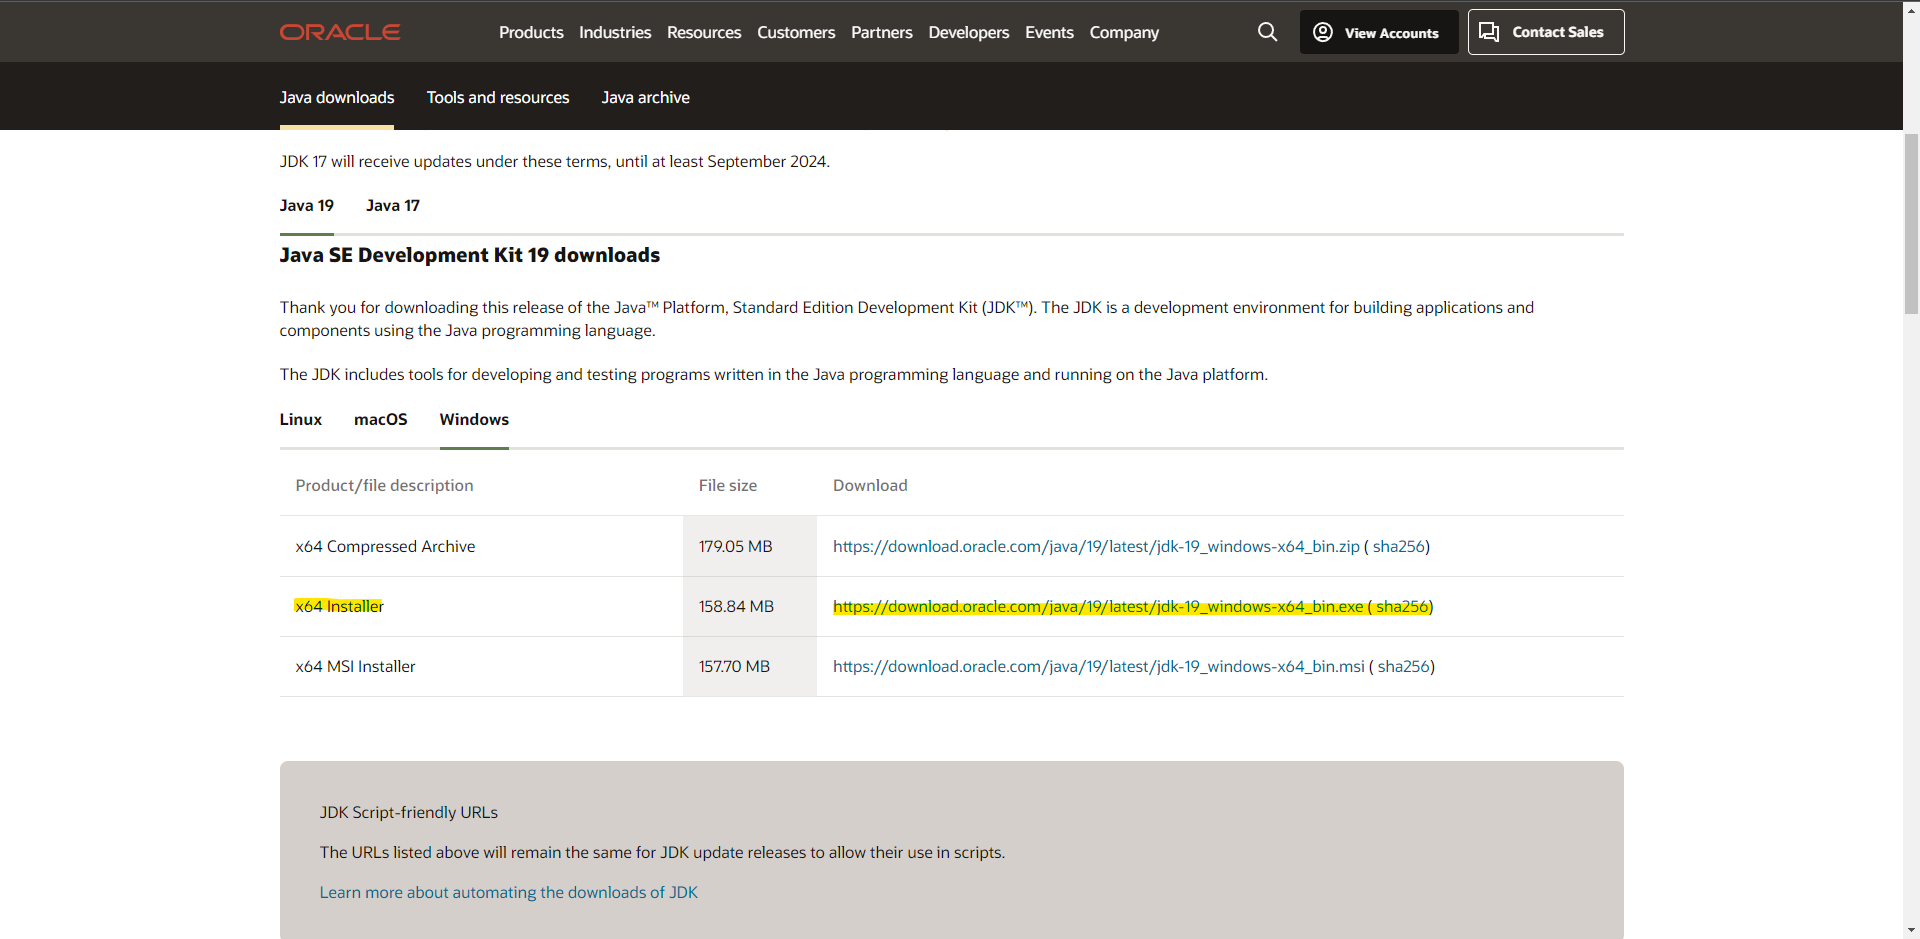1920x939 pixels.
Task: Click the JDK Script-friendly URLs heading
Action: click(408, 812)
